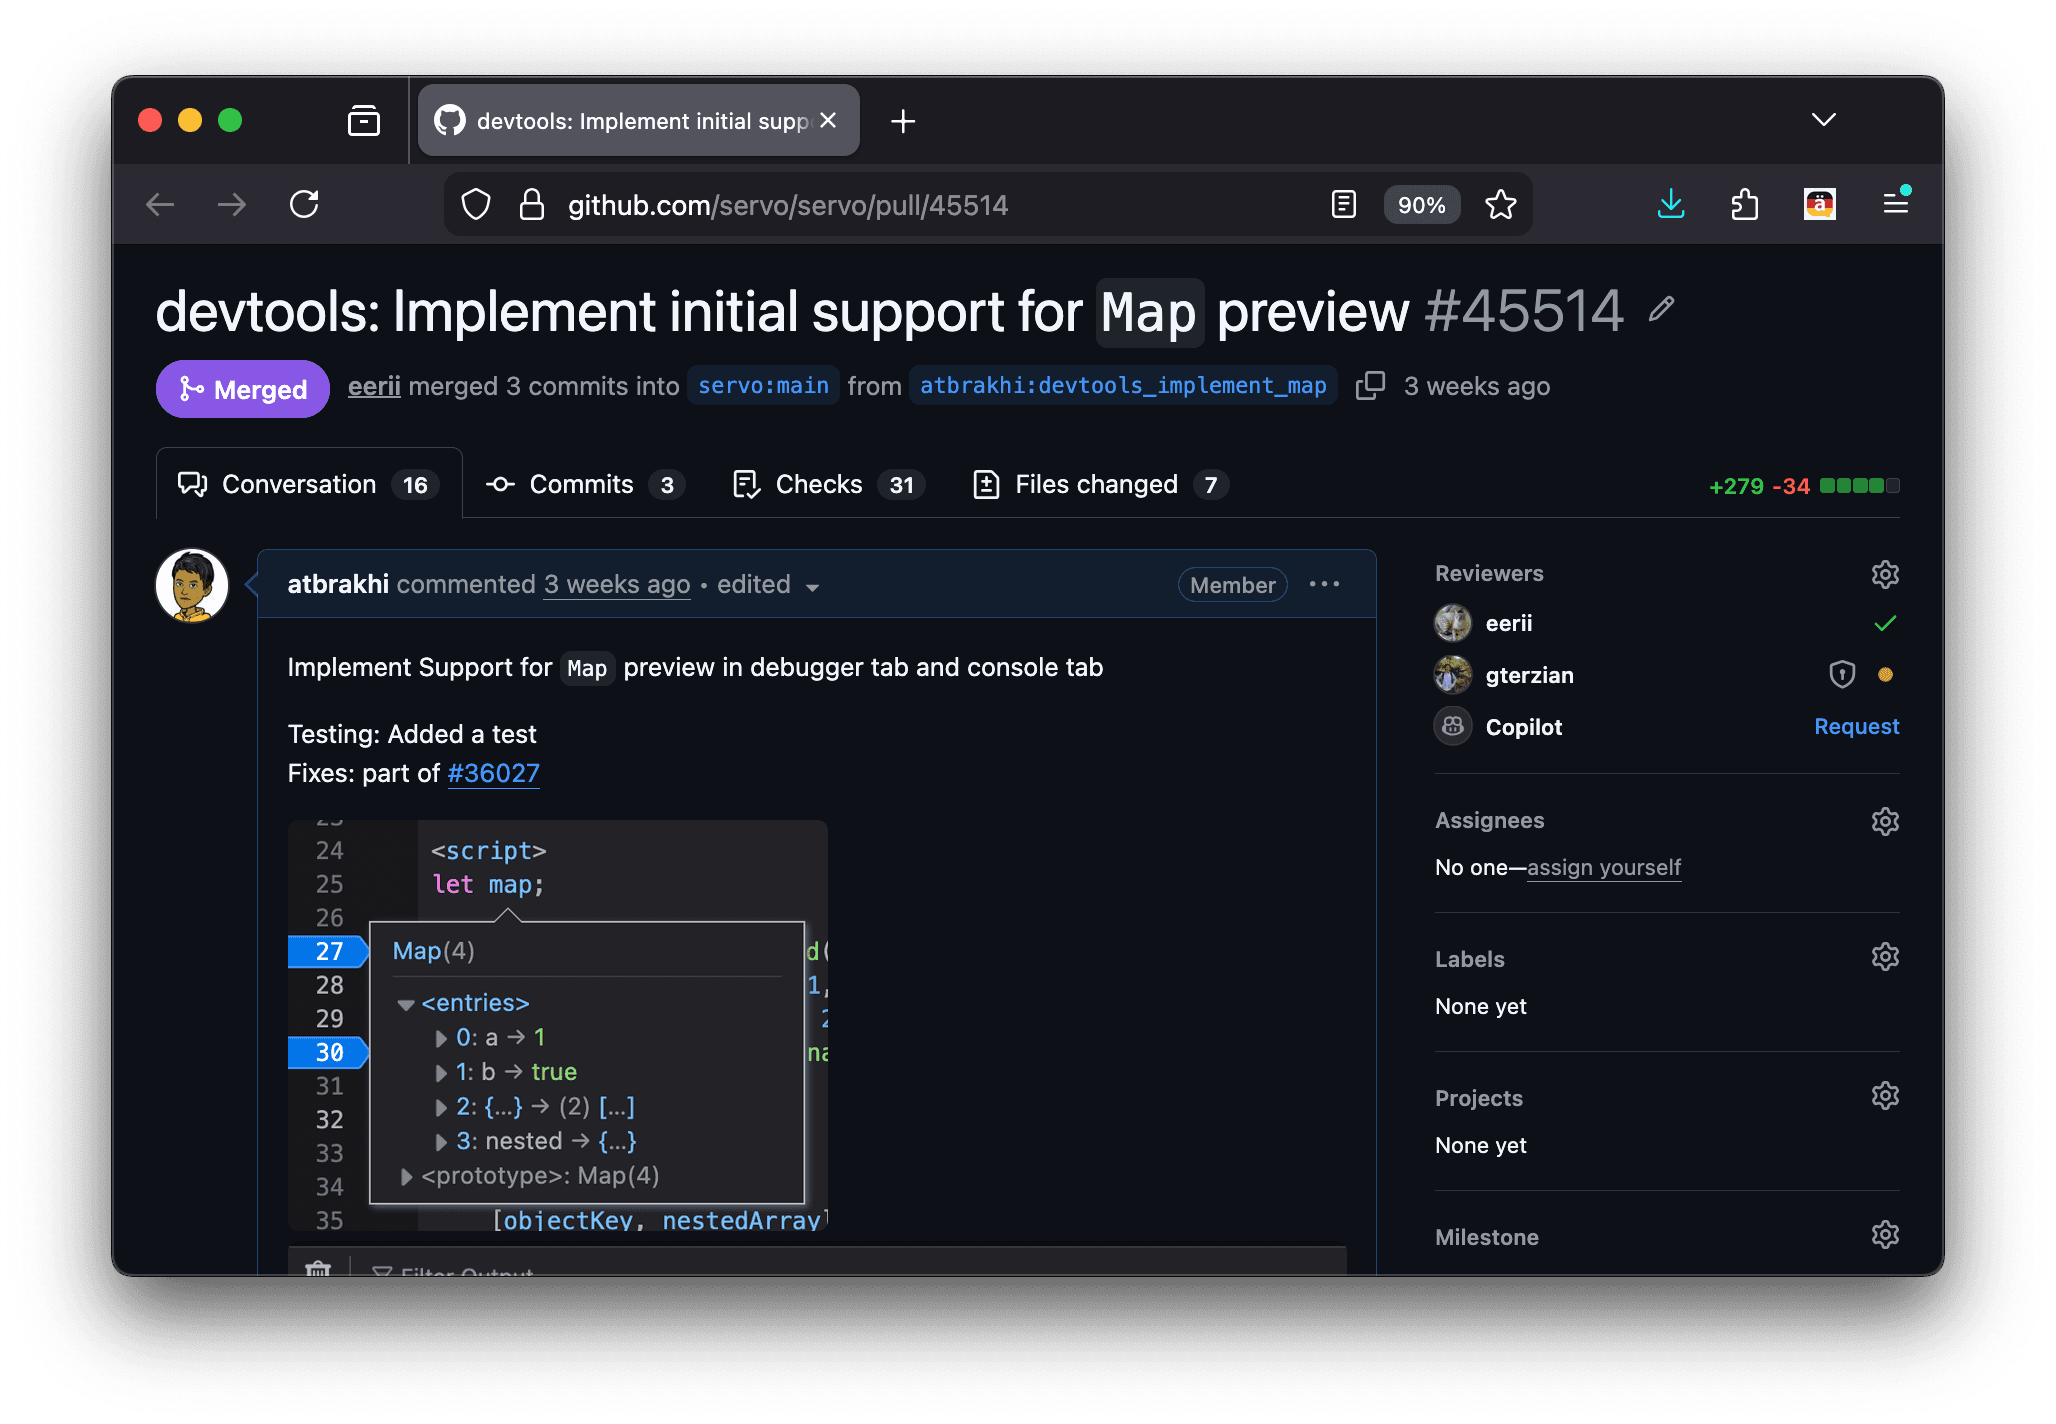Viewport: 2056px width, 1424px height.
Task: Click the Map(4) preview heading
Action: pyautogui.click(x=433, y=951)
